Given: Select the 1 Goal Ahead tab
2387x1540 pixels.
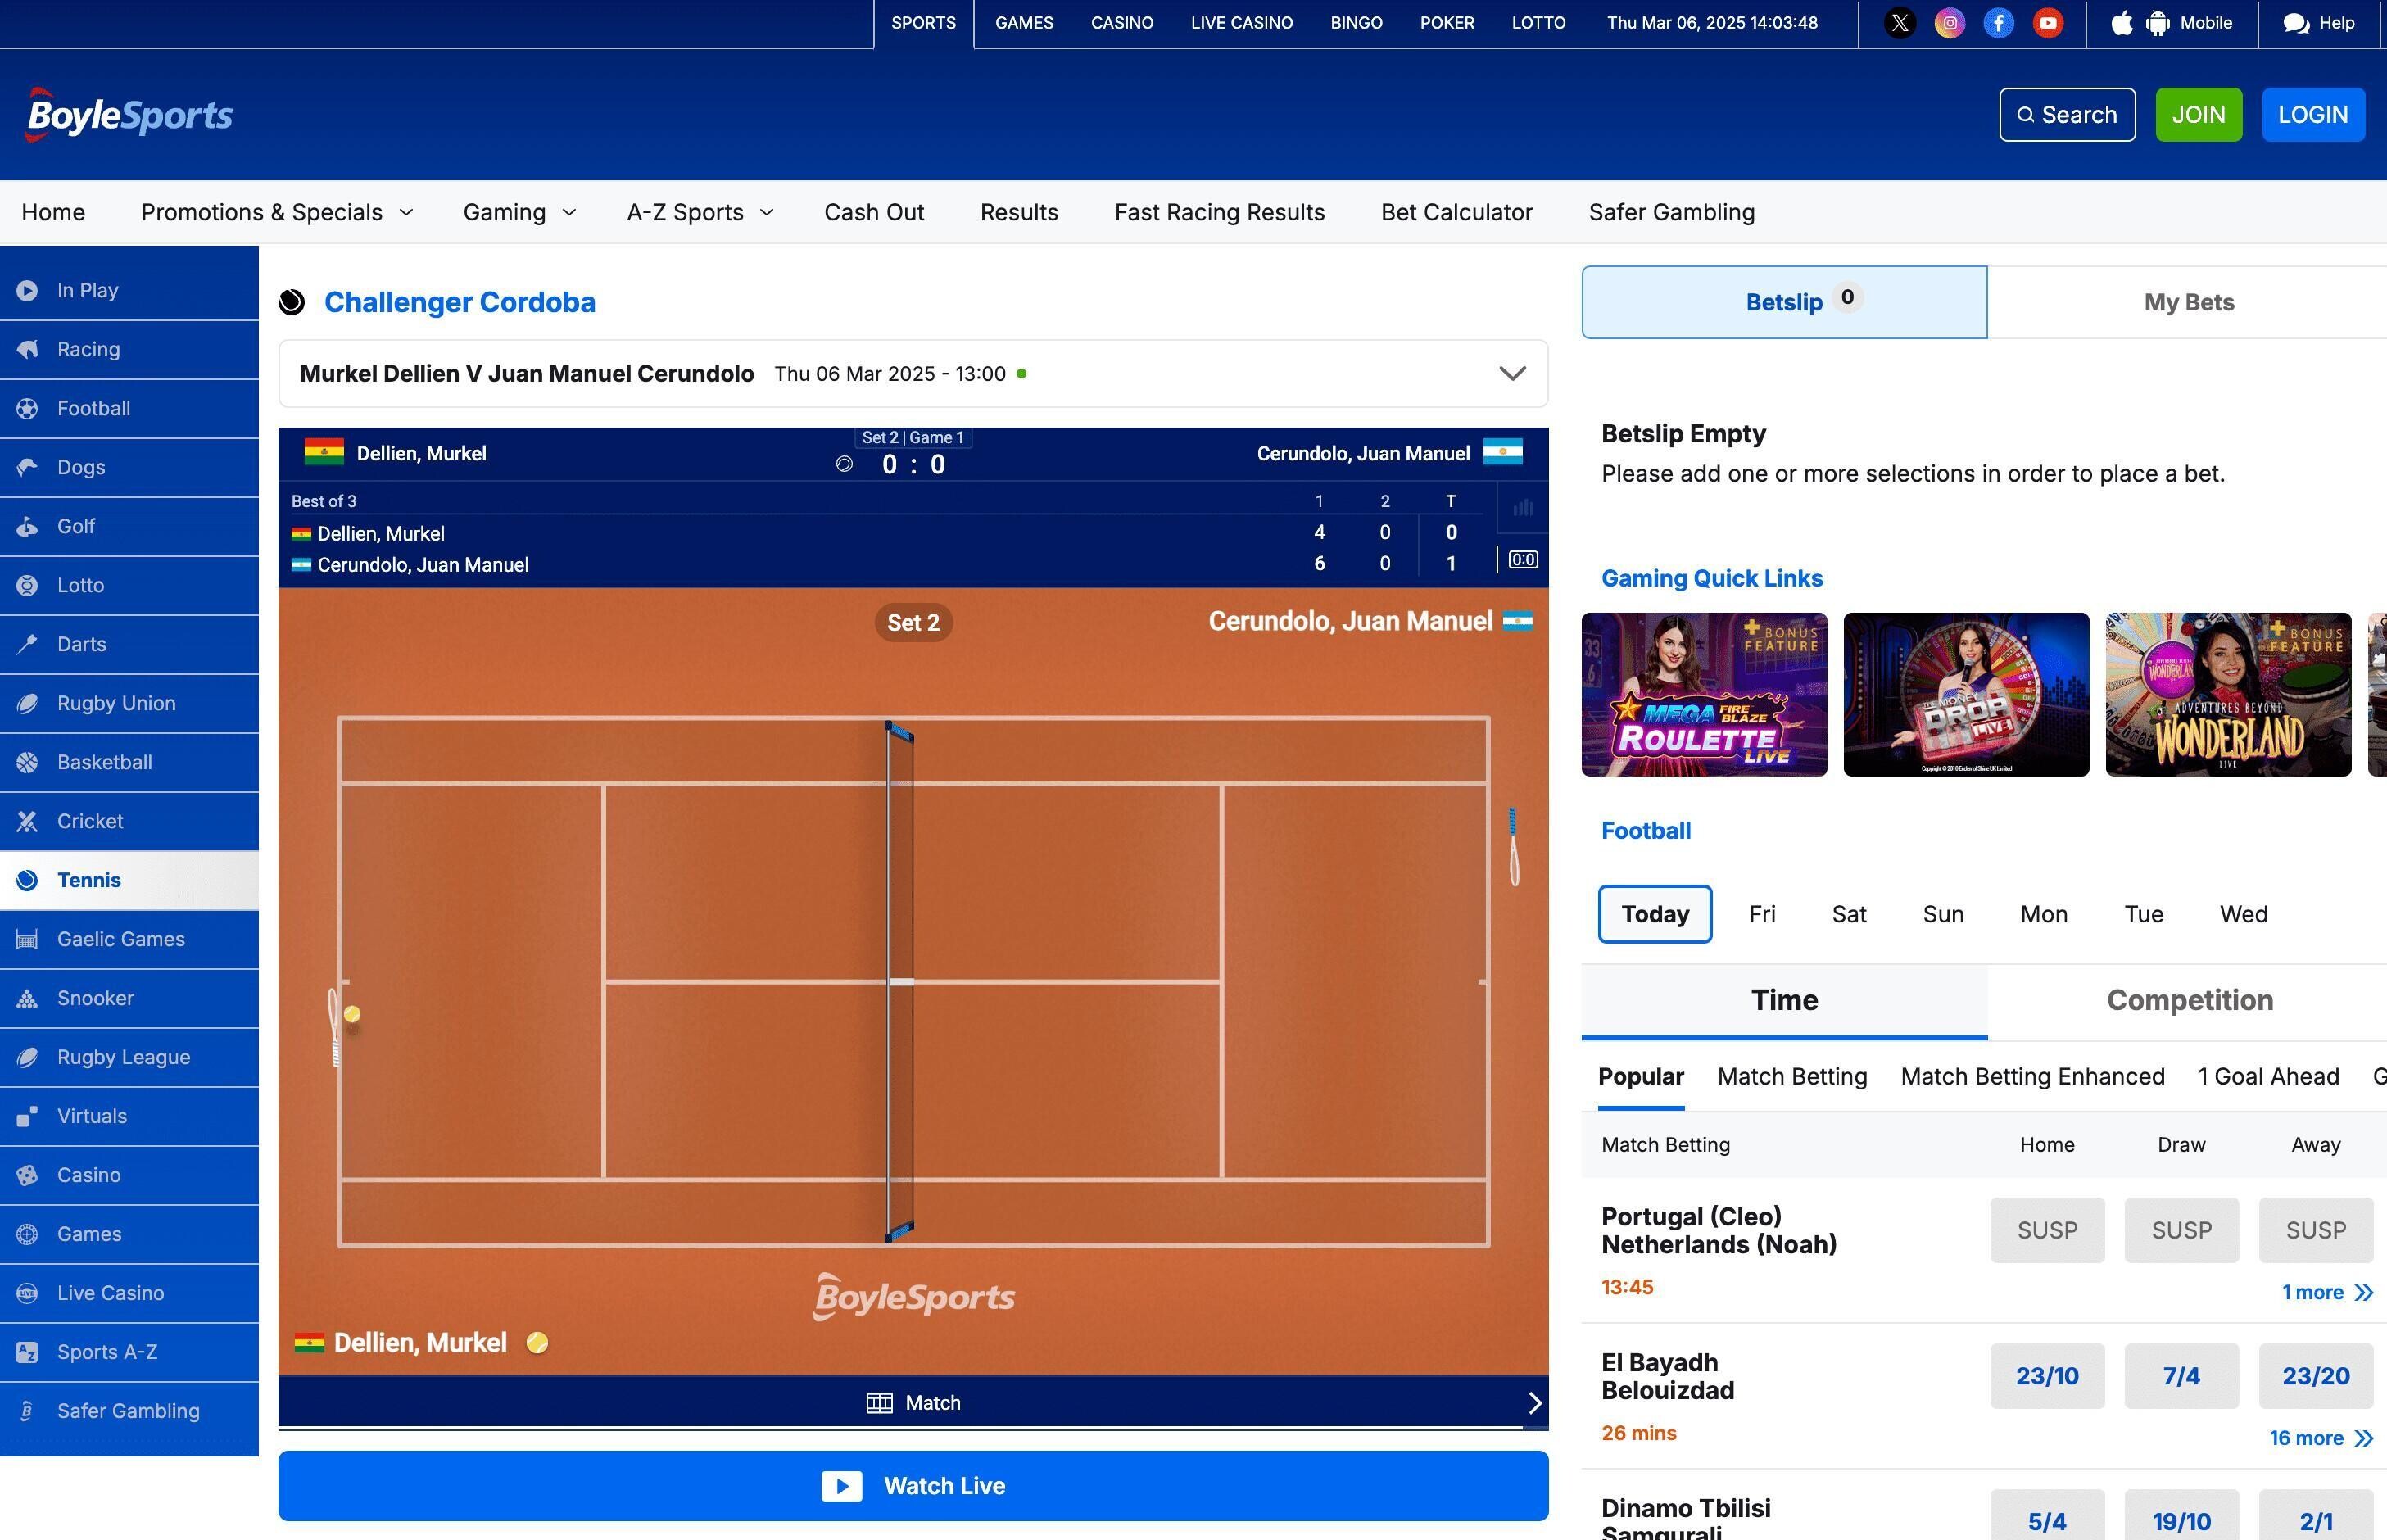Looking at the screenshot, I should pyautogui.click(x=2268, y=1077).
